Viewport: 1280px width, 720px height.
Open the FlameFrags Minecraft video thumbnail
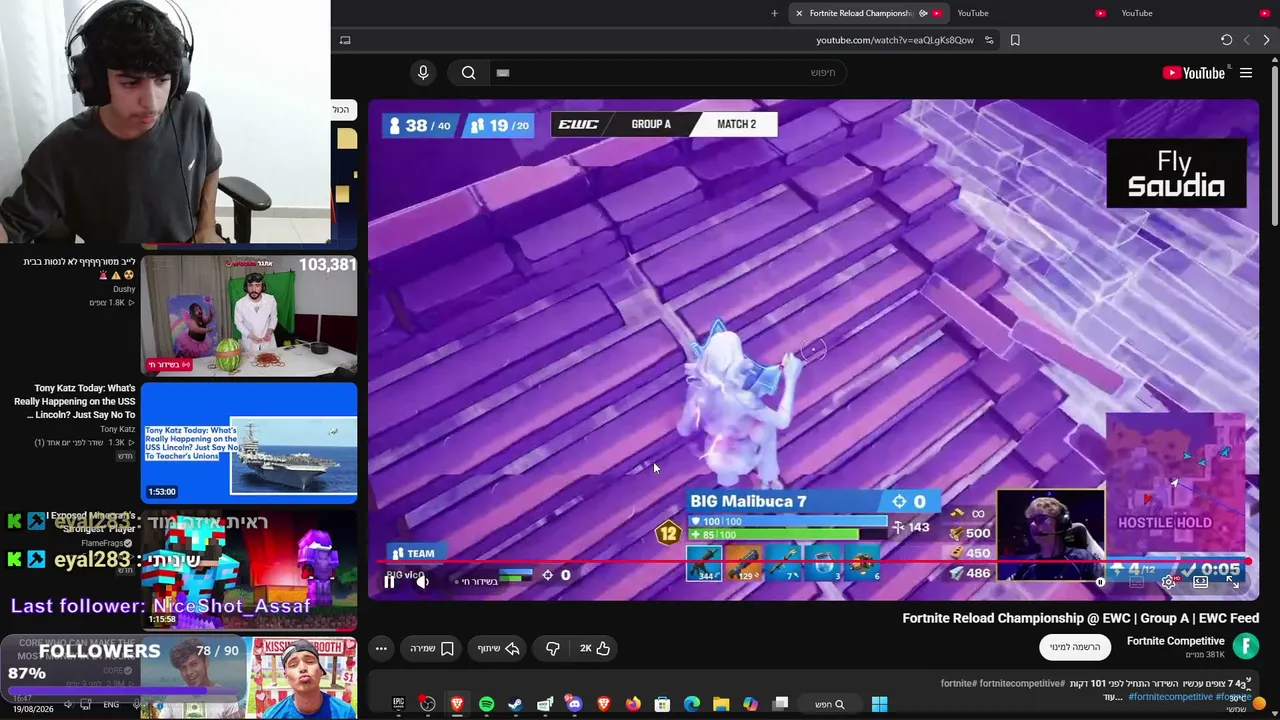click(x=249, y=570)
